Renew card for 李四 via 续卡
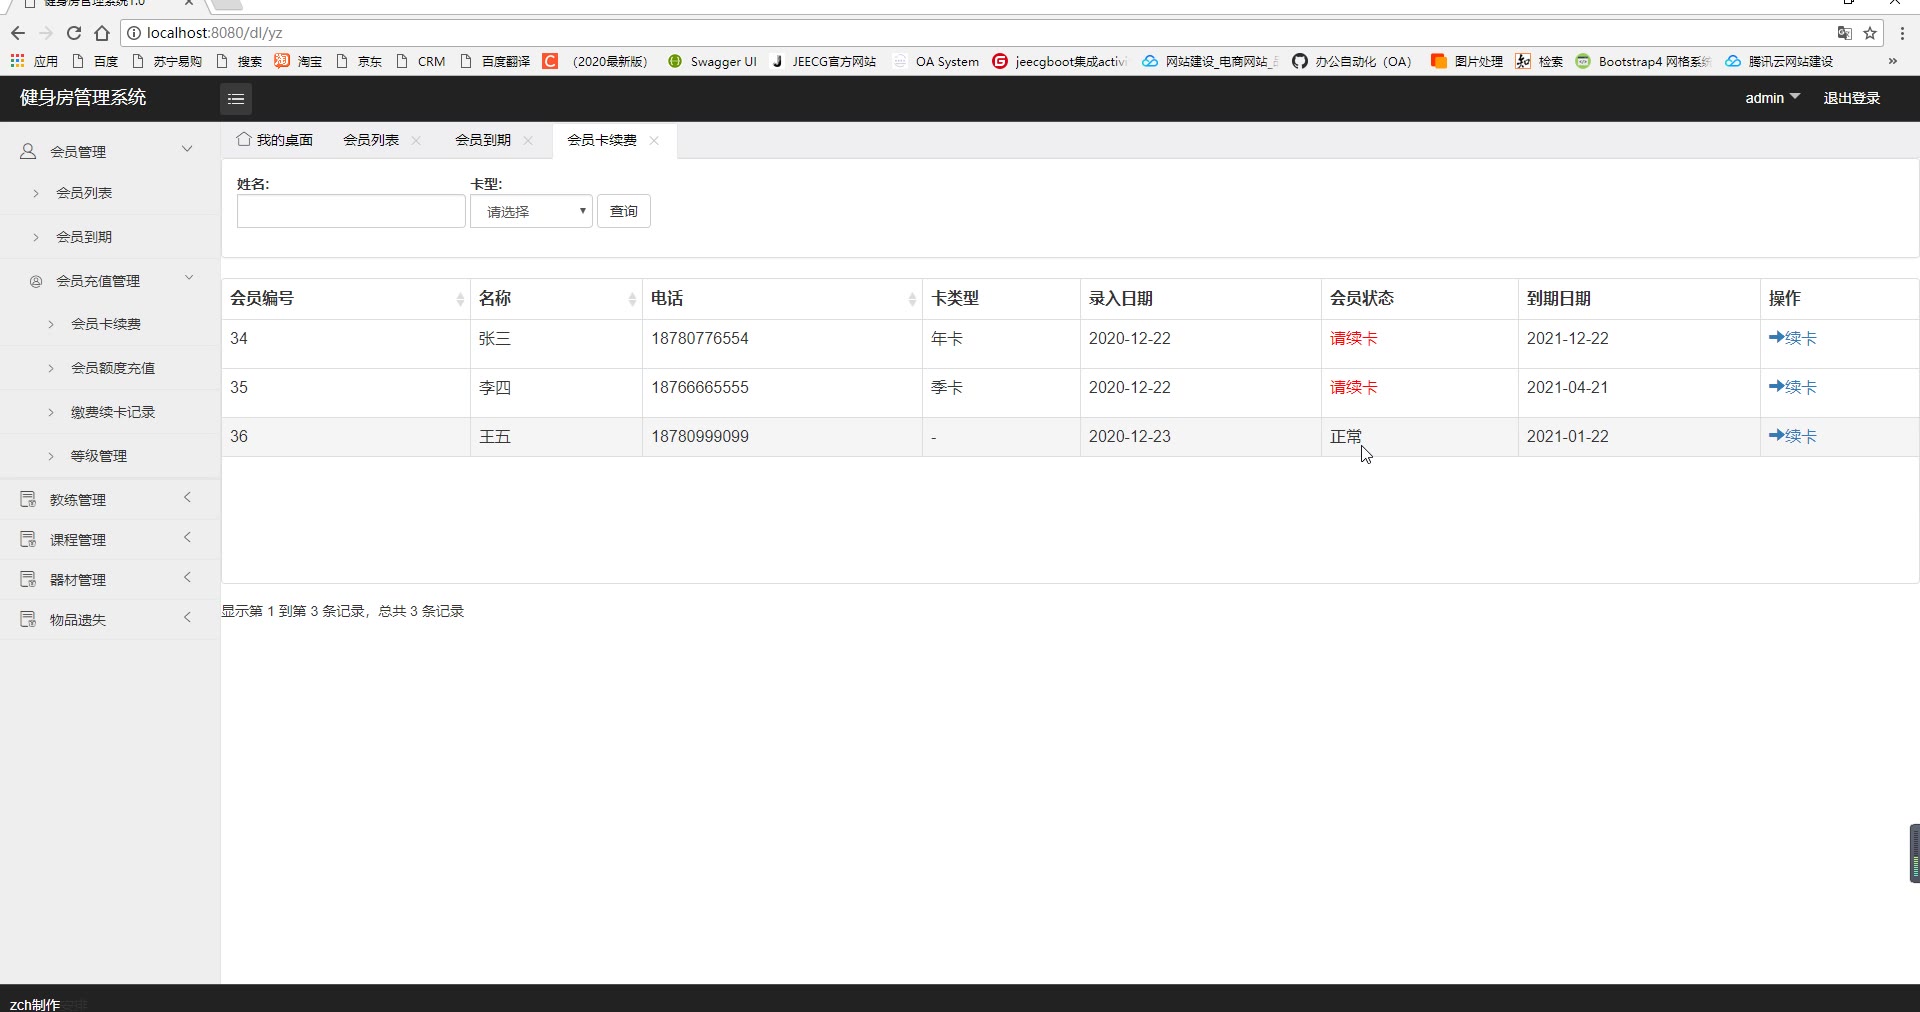Image resolution: width=1920 pixels, height=1012 pixels. [1793, 387]
